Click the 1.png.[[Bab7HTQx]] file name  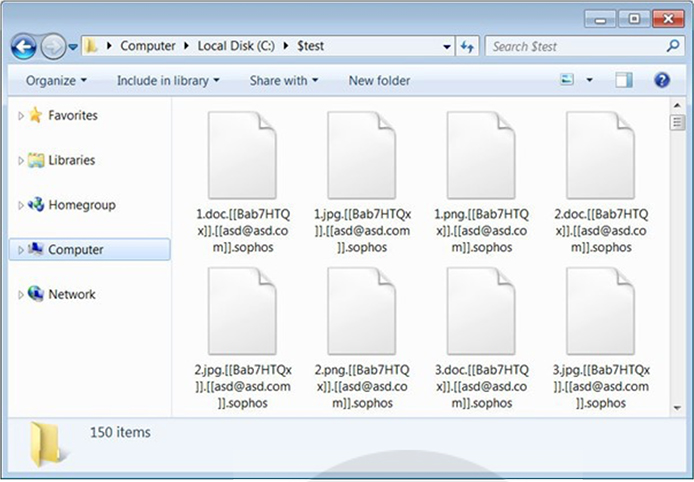(x=482, y=231)
